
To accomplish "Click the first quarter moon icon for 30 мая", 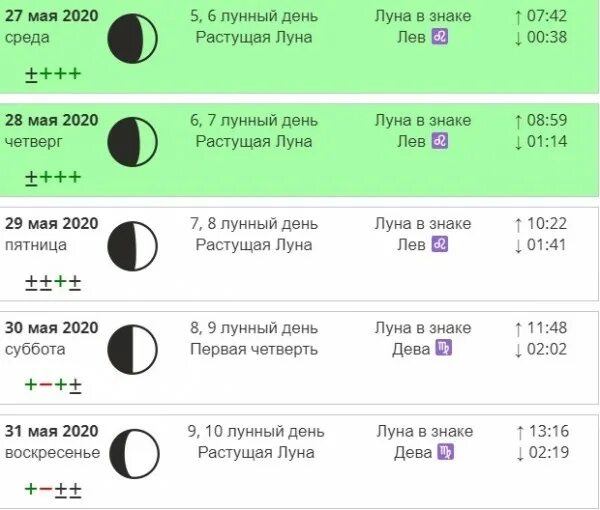I will (x=132, y=350).
